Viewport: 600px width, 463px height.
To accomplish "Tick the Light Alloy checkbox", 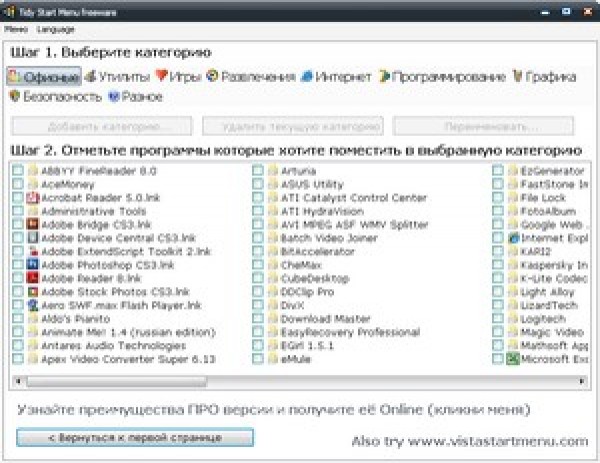I will (x=498, y=292).
